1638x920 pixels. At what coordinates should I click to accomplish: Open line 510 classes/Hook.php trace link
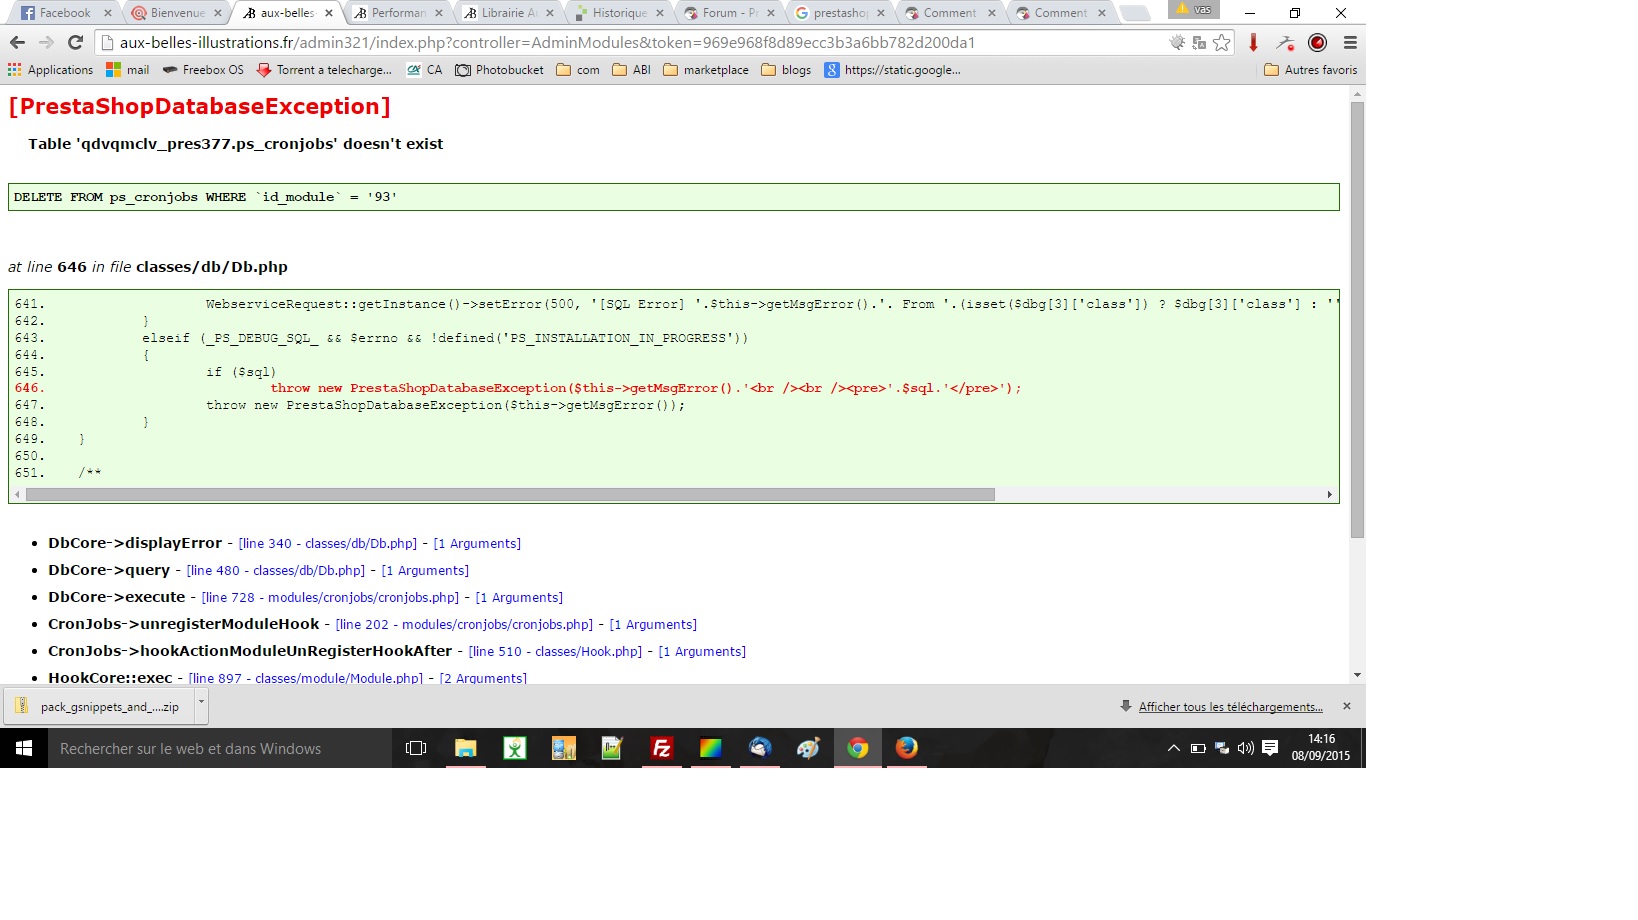(x=555, y=652)
